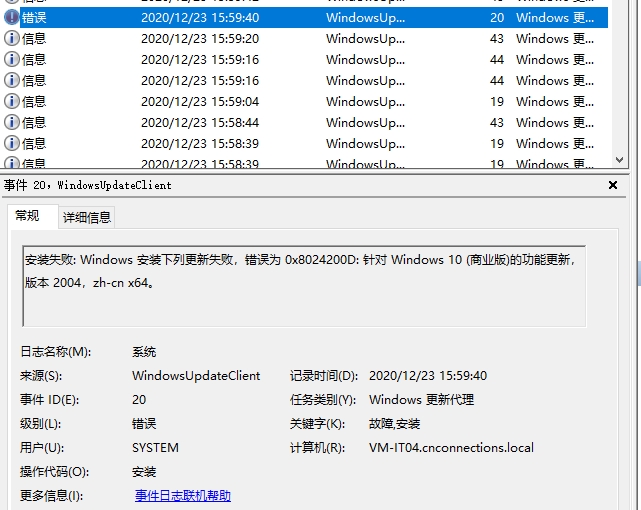641x510 pixels.
Task: Click the log name value 系统
Action: click(x=144, y=352)
